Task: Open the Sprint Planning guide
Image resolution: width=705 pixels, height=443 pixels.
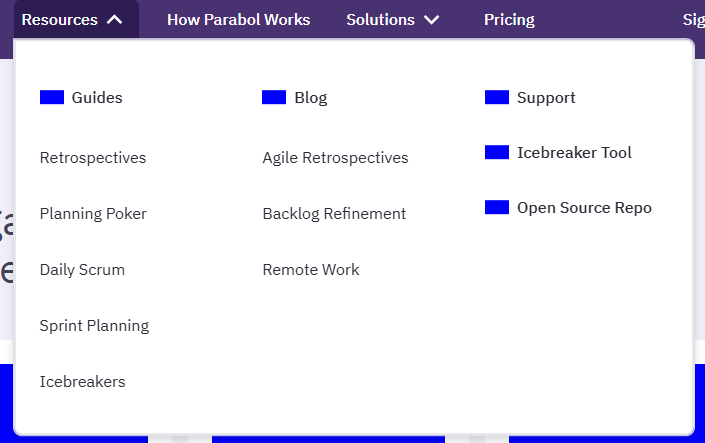Action: 94,326
